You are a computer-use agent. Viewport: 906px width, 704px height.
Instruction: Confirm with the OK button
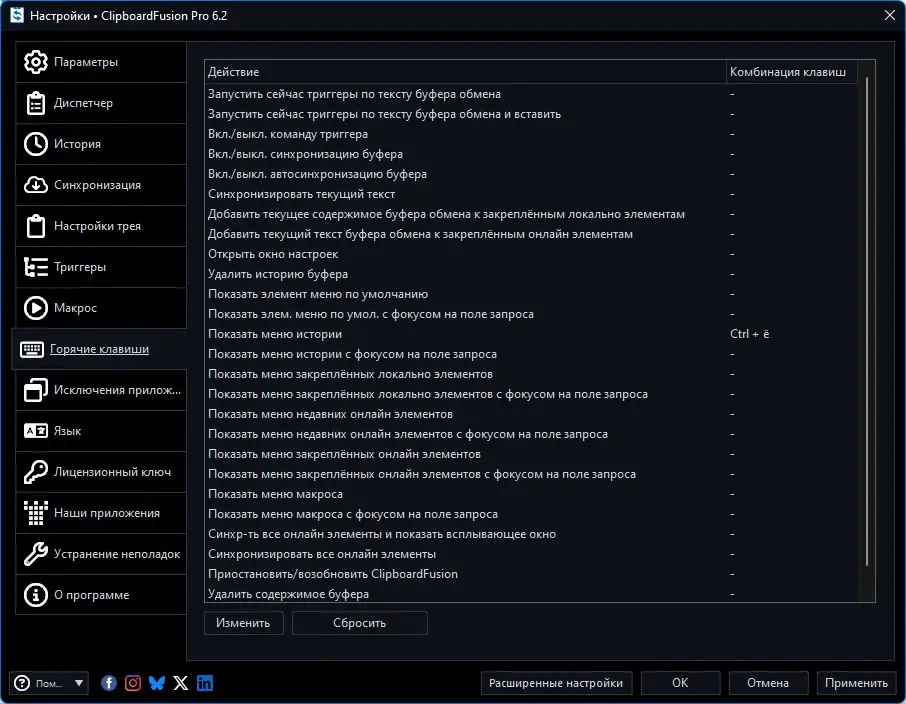680,683
